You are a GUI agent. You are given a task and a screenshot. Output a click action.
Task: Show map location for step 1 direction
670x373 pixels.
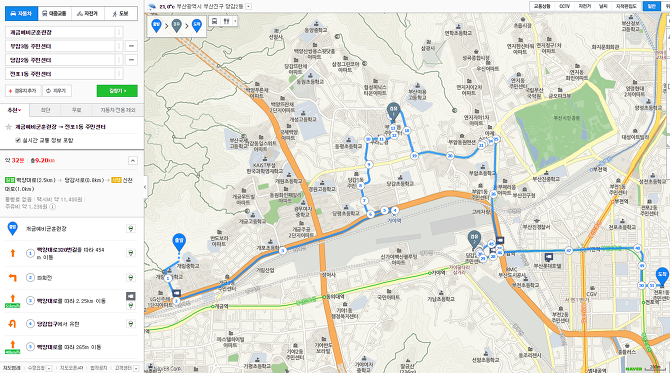(131, 253)
